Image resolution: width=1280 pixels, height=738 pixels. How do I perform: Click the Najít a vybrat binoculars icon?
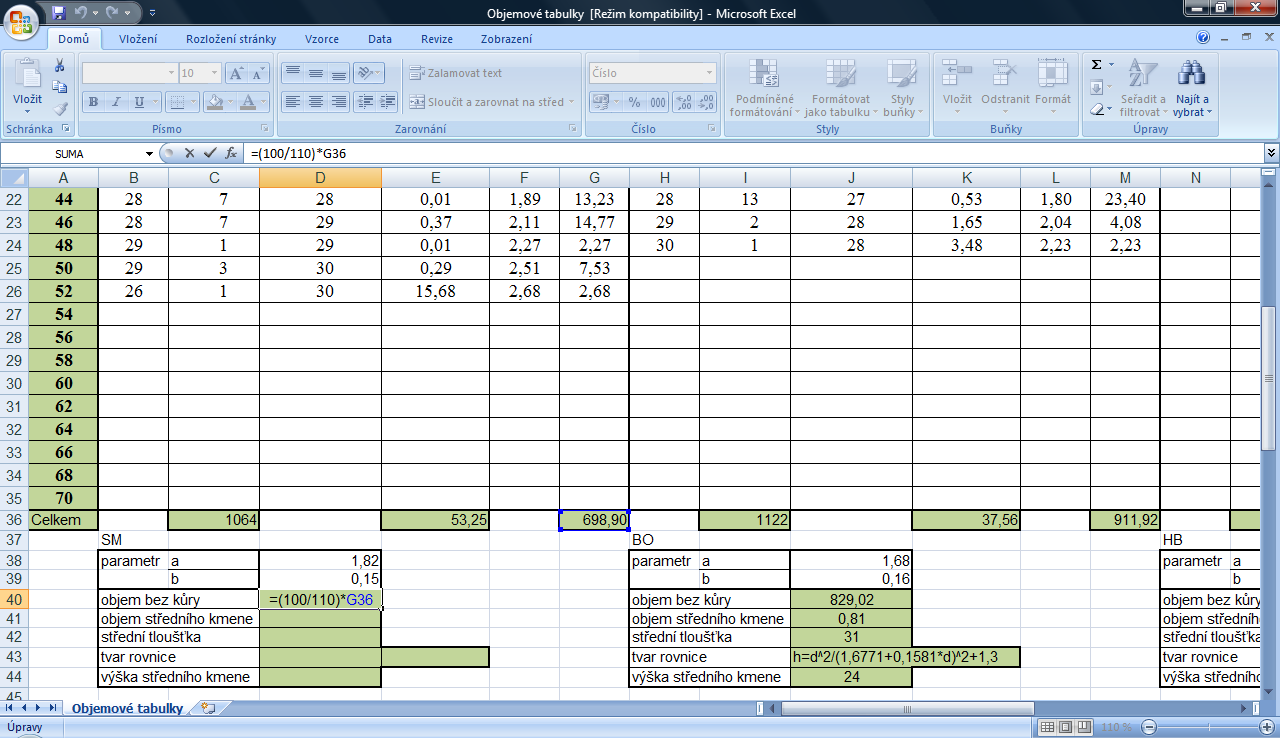point(1191,72)
